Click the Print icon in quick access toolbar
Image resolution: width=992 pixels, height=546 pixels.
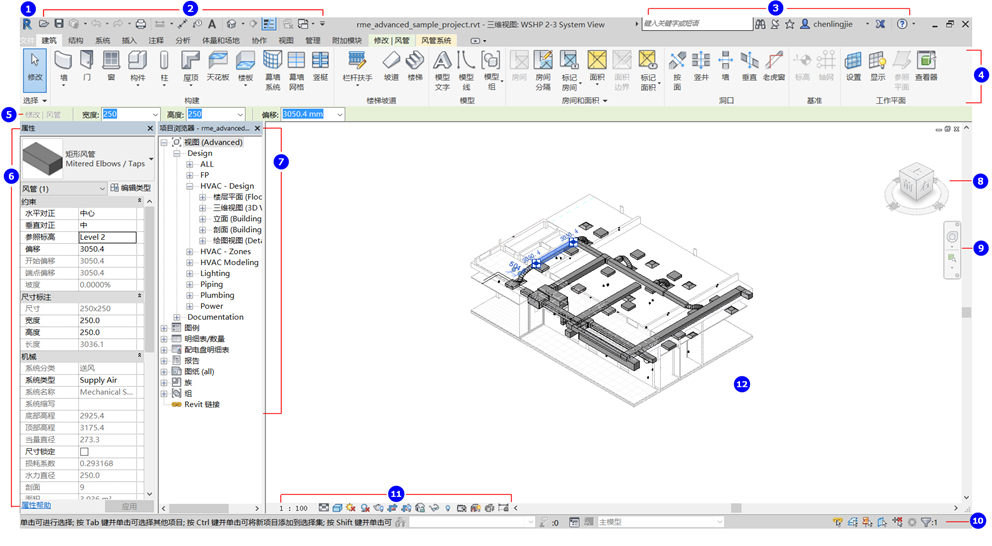(x=140, y=24)
